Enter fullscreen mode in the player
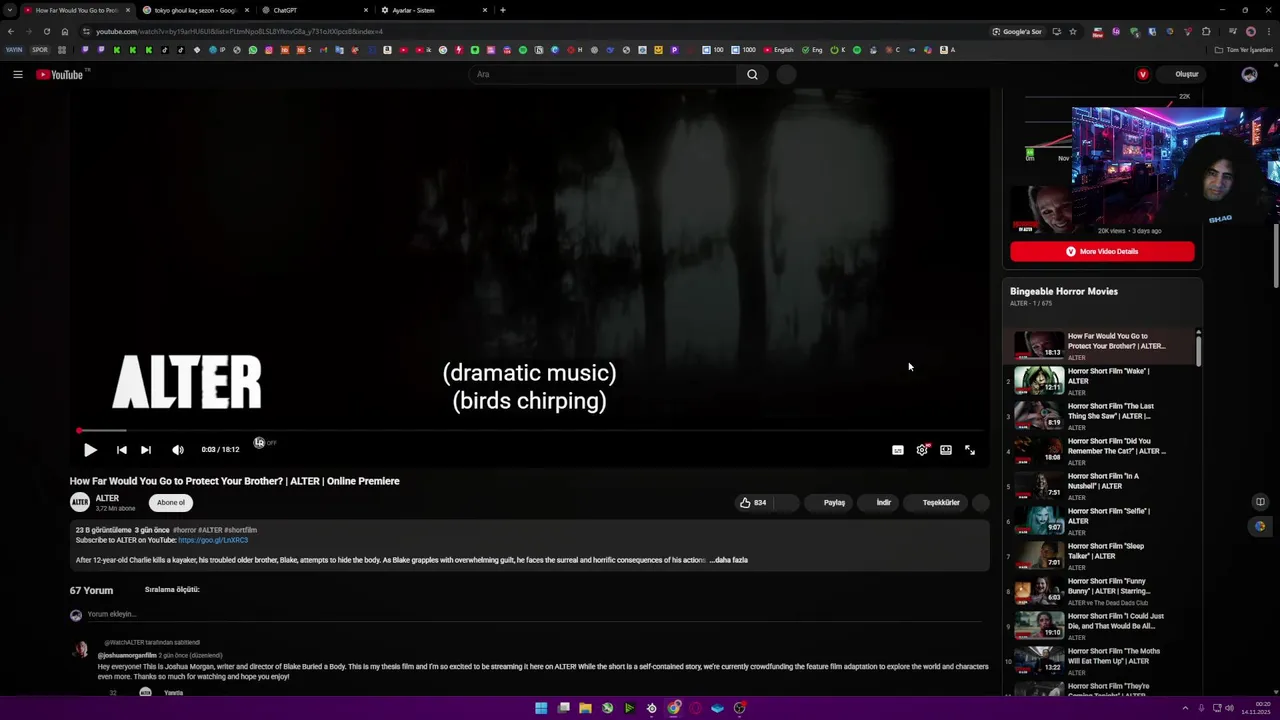The image size is (1280, 720). [970, 450]
